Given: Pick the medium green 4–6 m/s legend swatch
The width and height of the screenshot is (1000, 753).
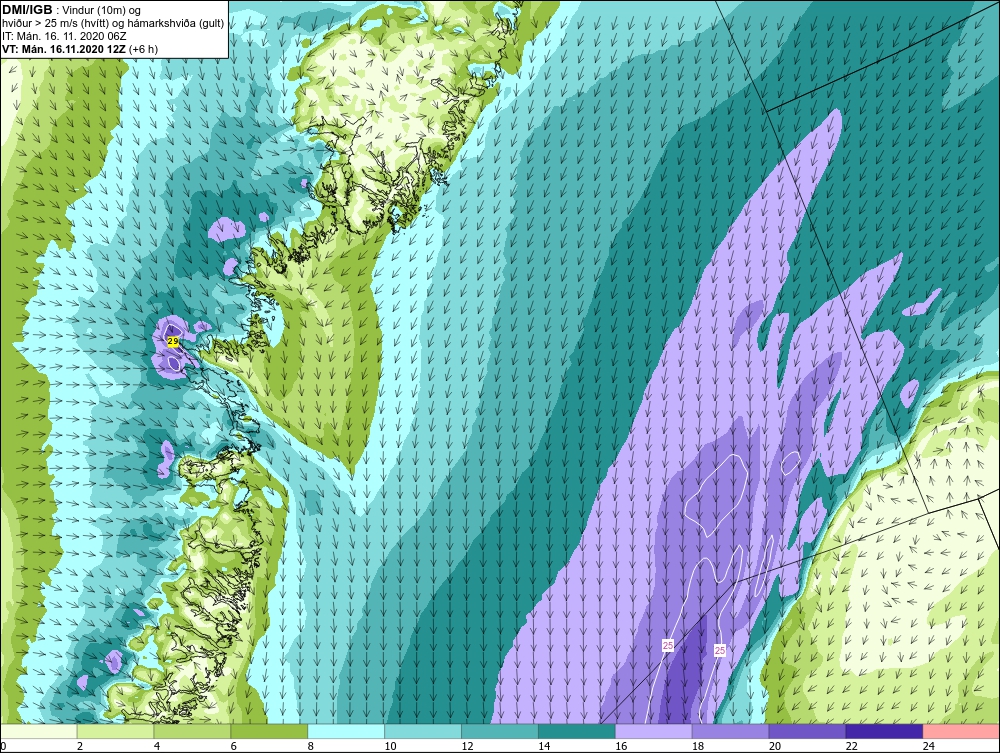Looking at the screenshot, I should coord(192,731).
